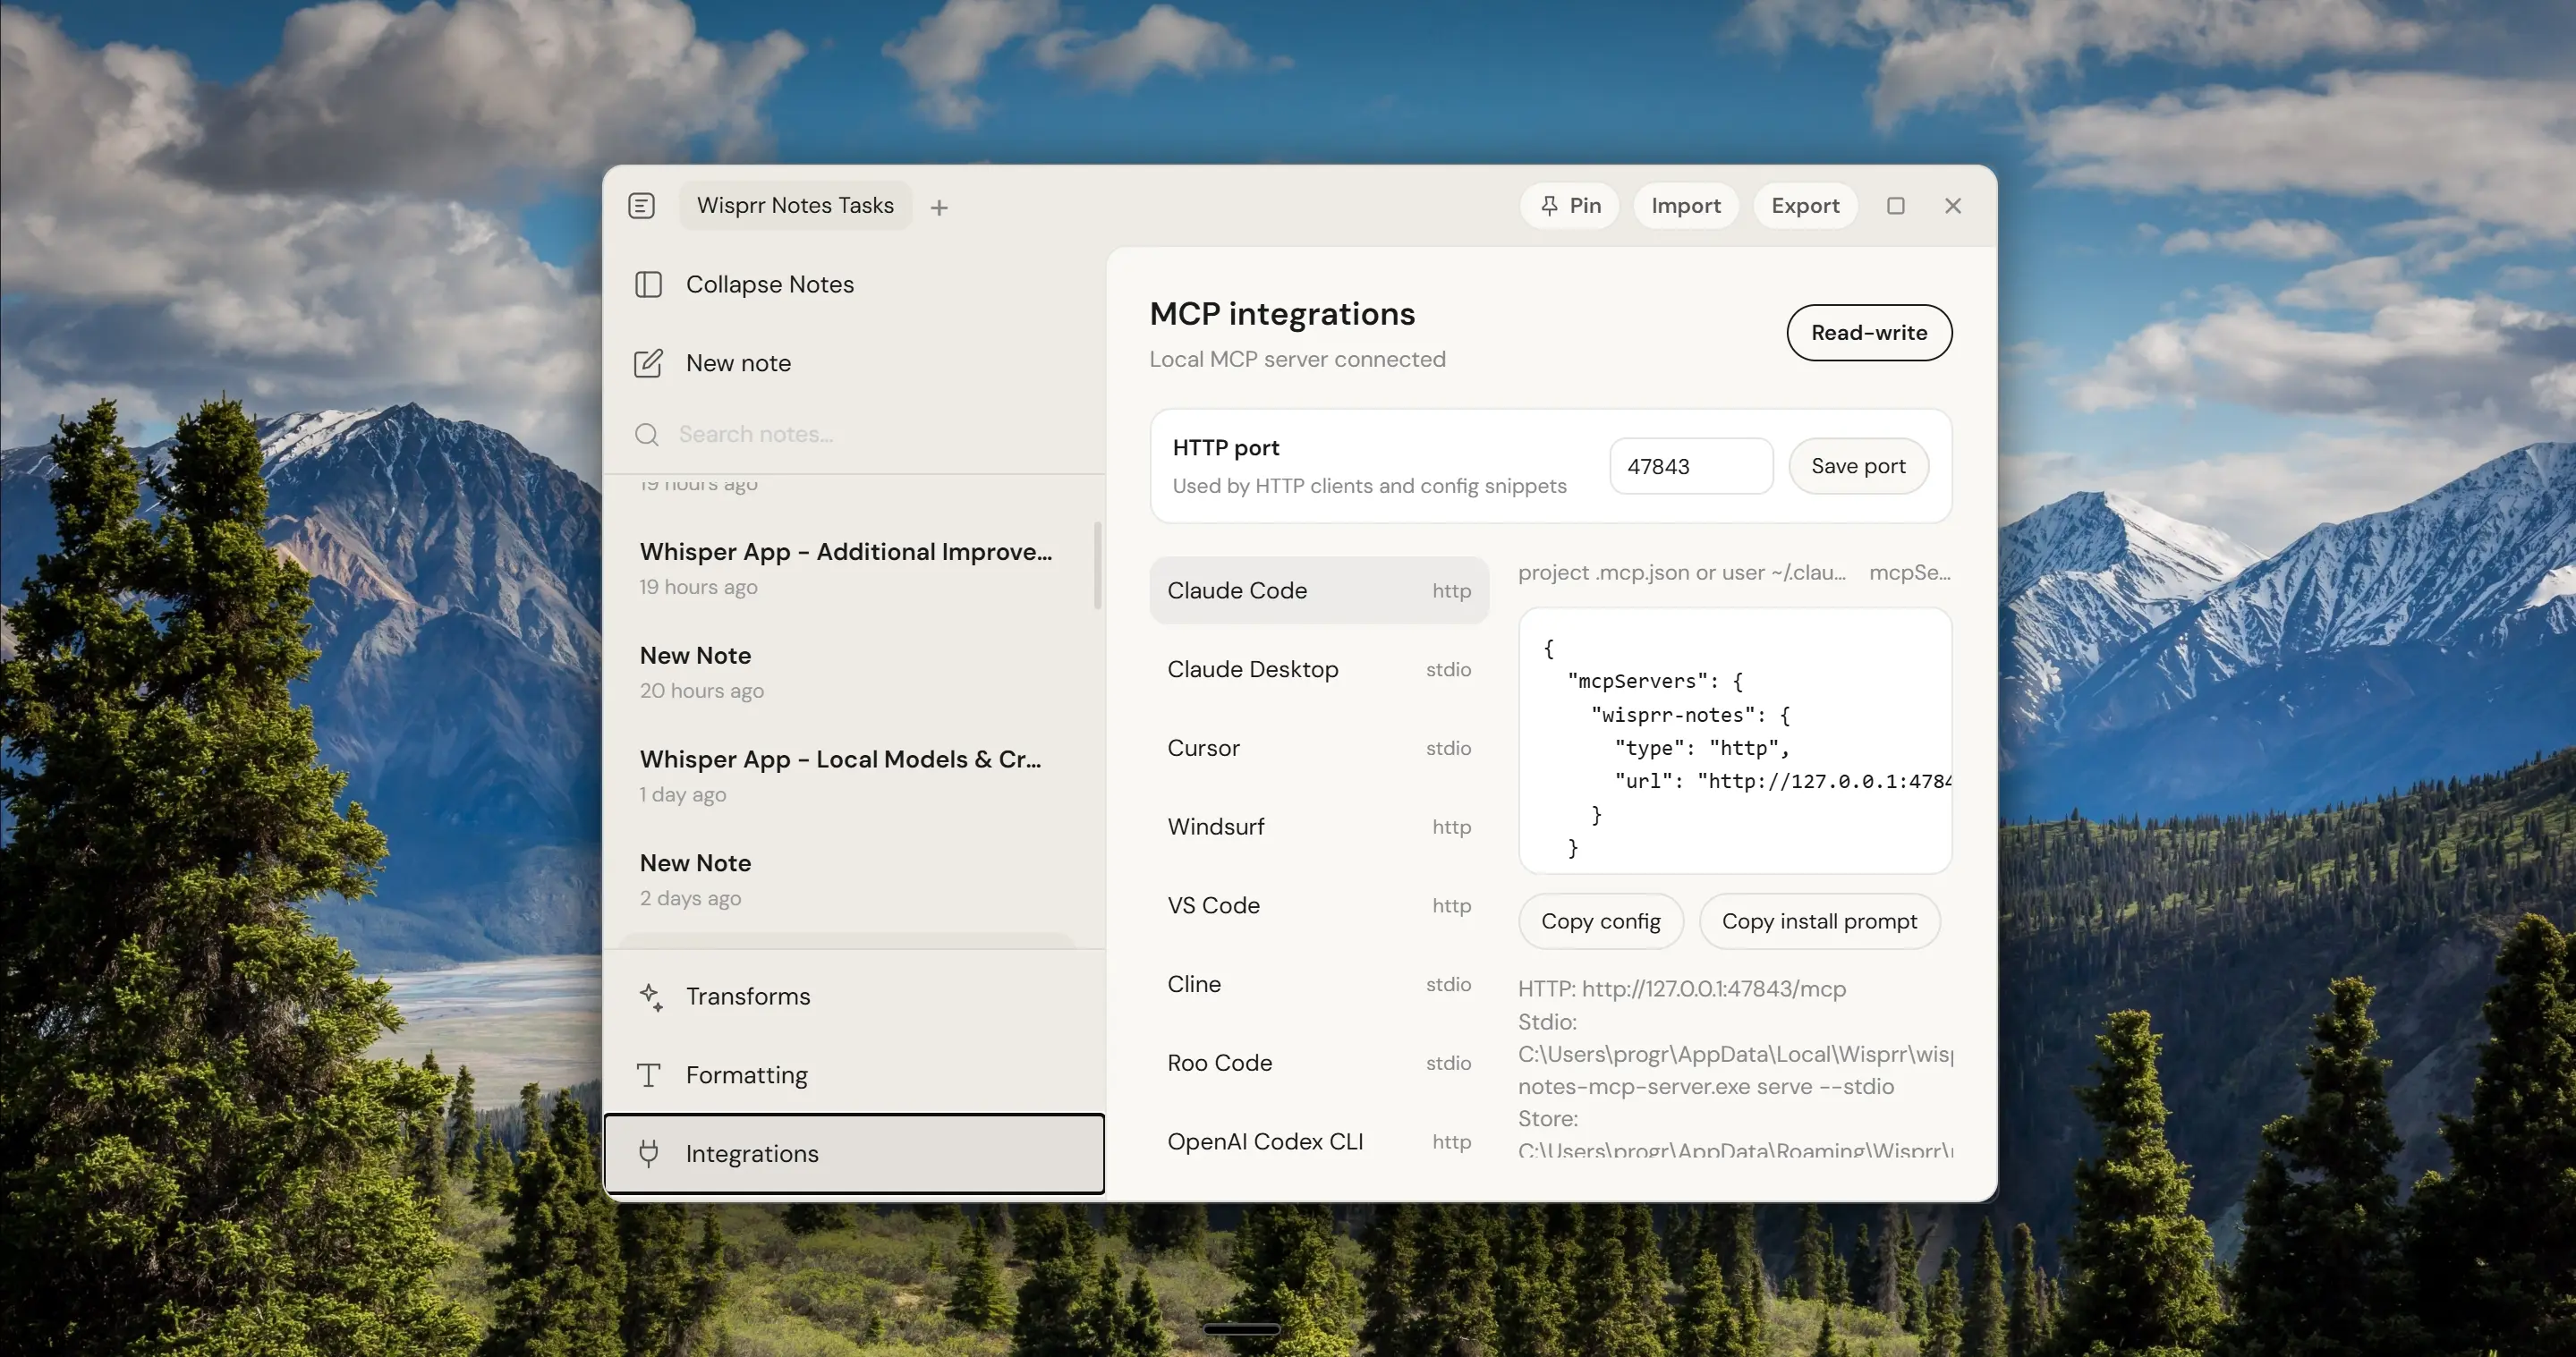Click the Collapse Notes sidebar panel icon
2576x1357 pixels.
(648, 284)
